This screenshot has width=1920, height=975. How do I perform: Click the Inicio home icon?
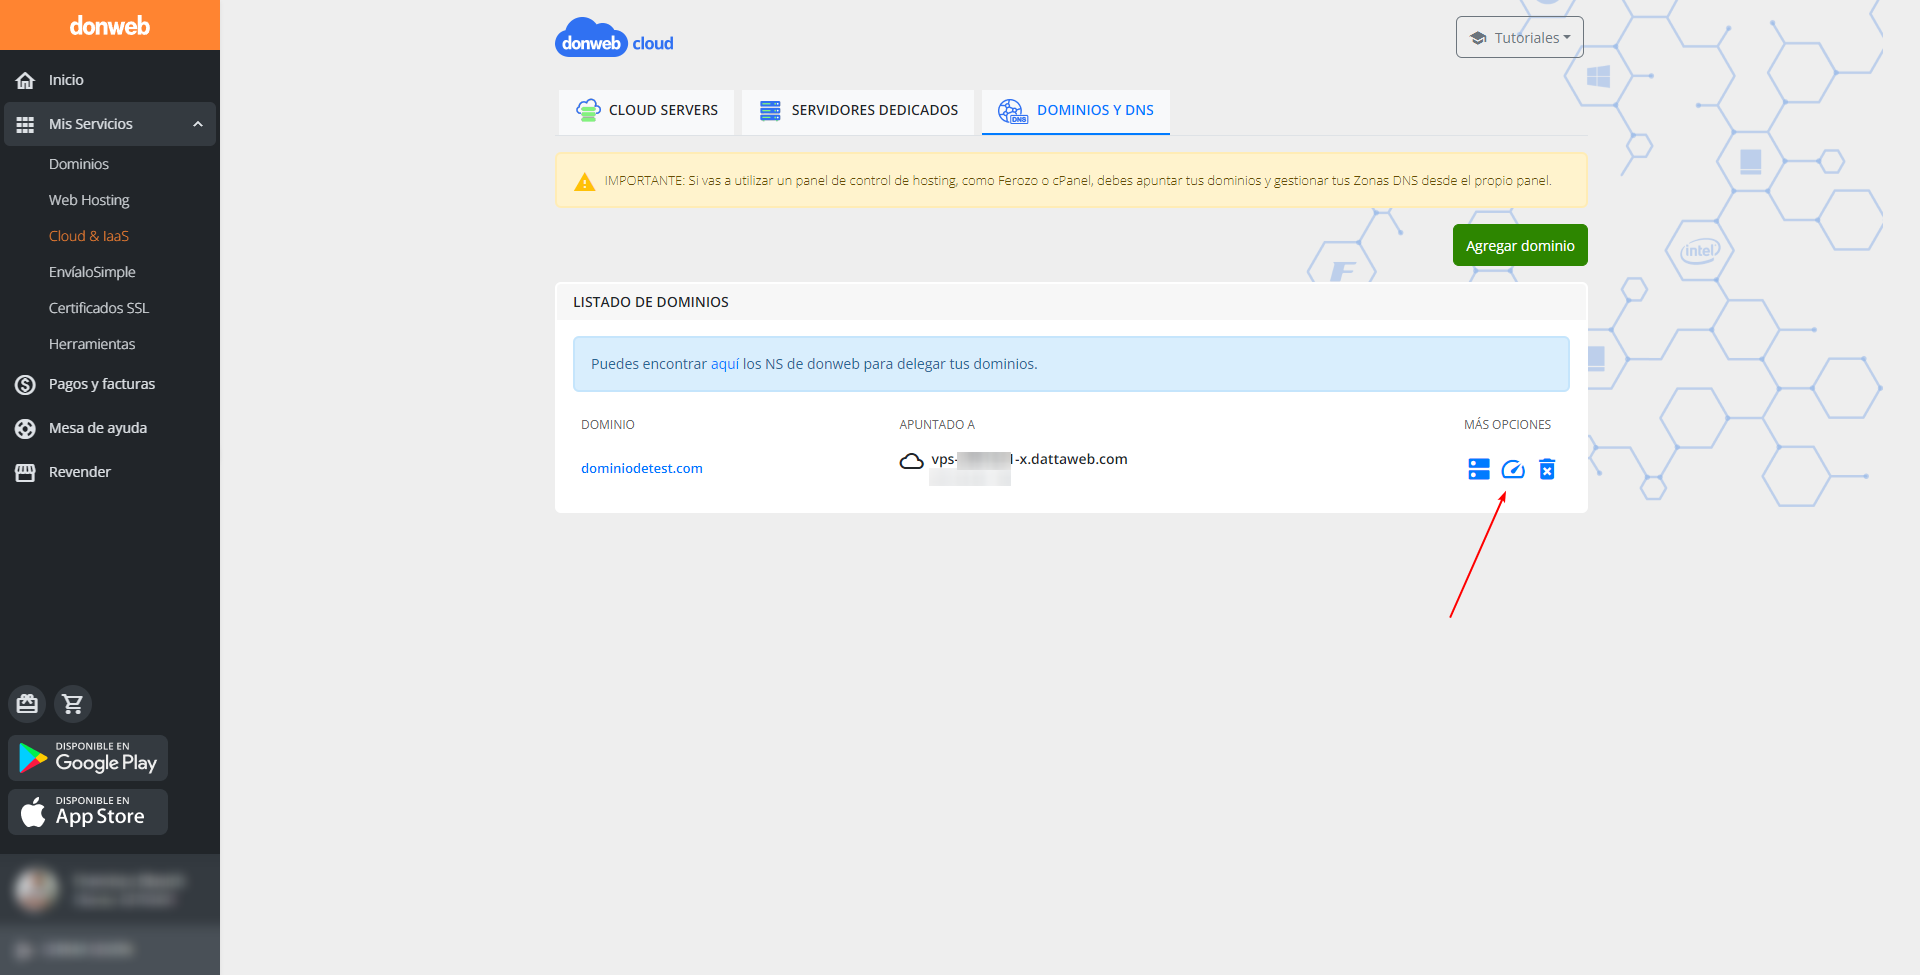pyautogui.click(x=25, y=80)
